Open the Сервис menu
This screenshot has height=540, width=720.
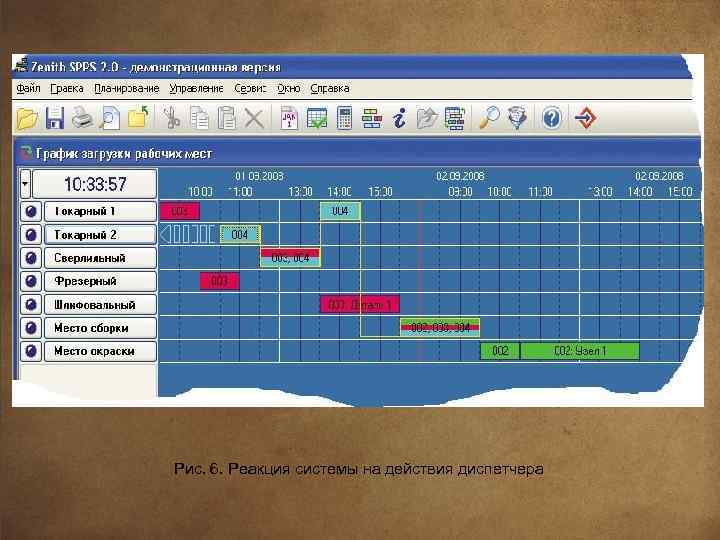(x=250, y=88)
